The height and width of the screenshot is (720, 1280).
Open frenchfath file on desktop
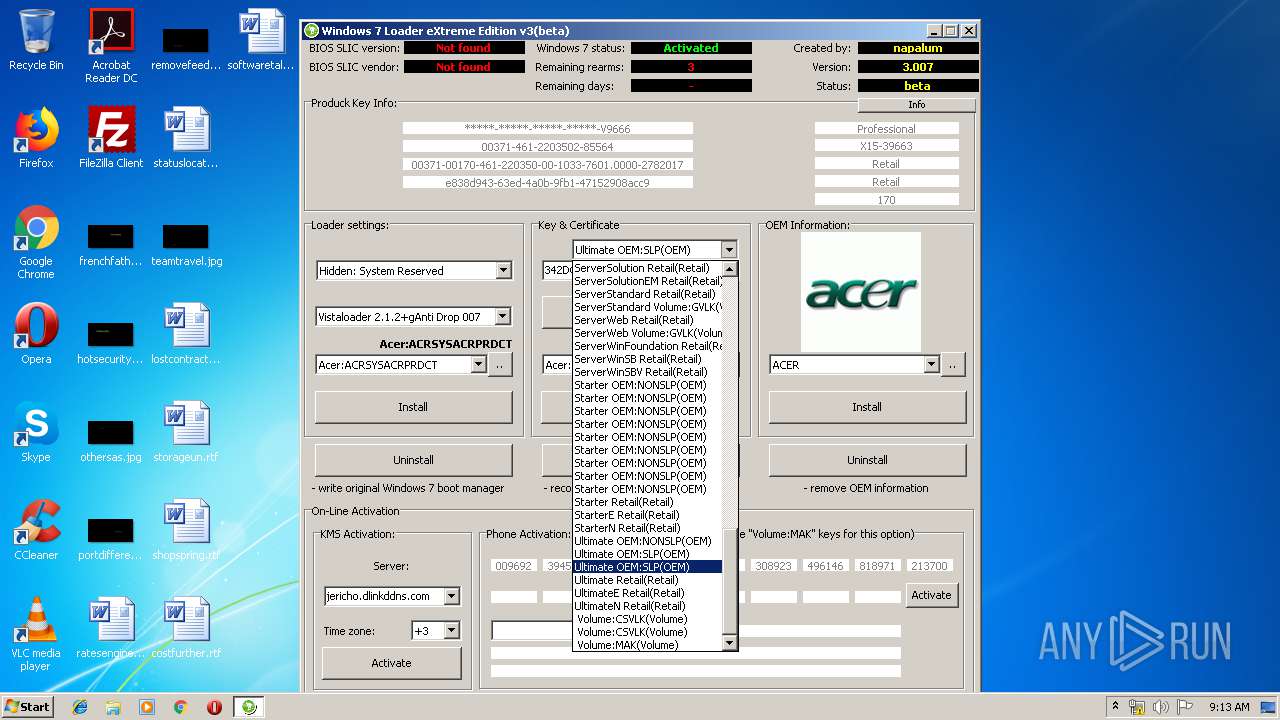[x=111, y=243]
